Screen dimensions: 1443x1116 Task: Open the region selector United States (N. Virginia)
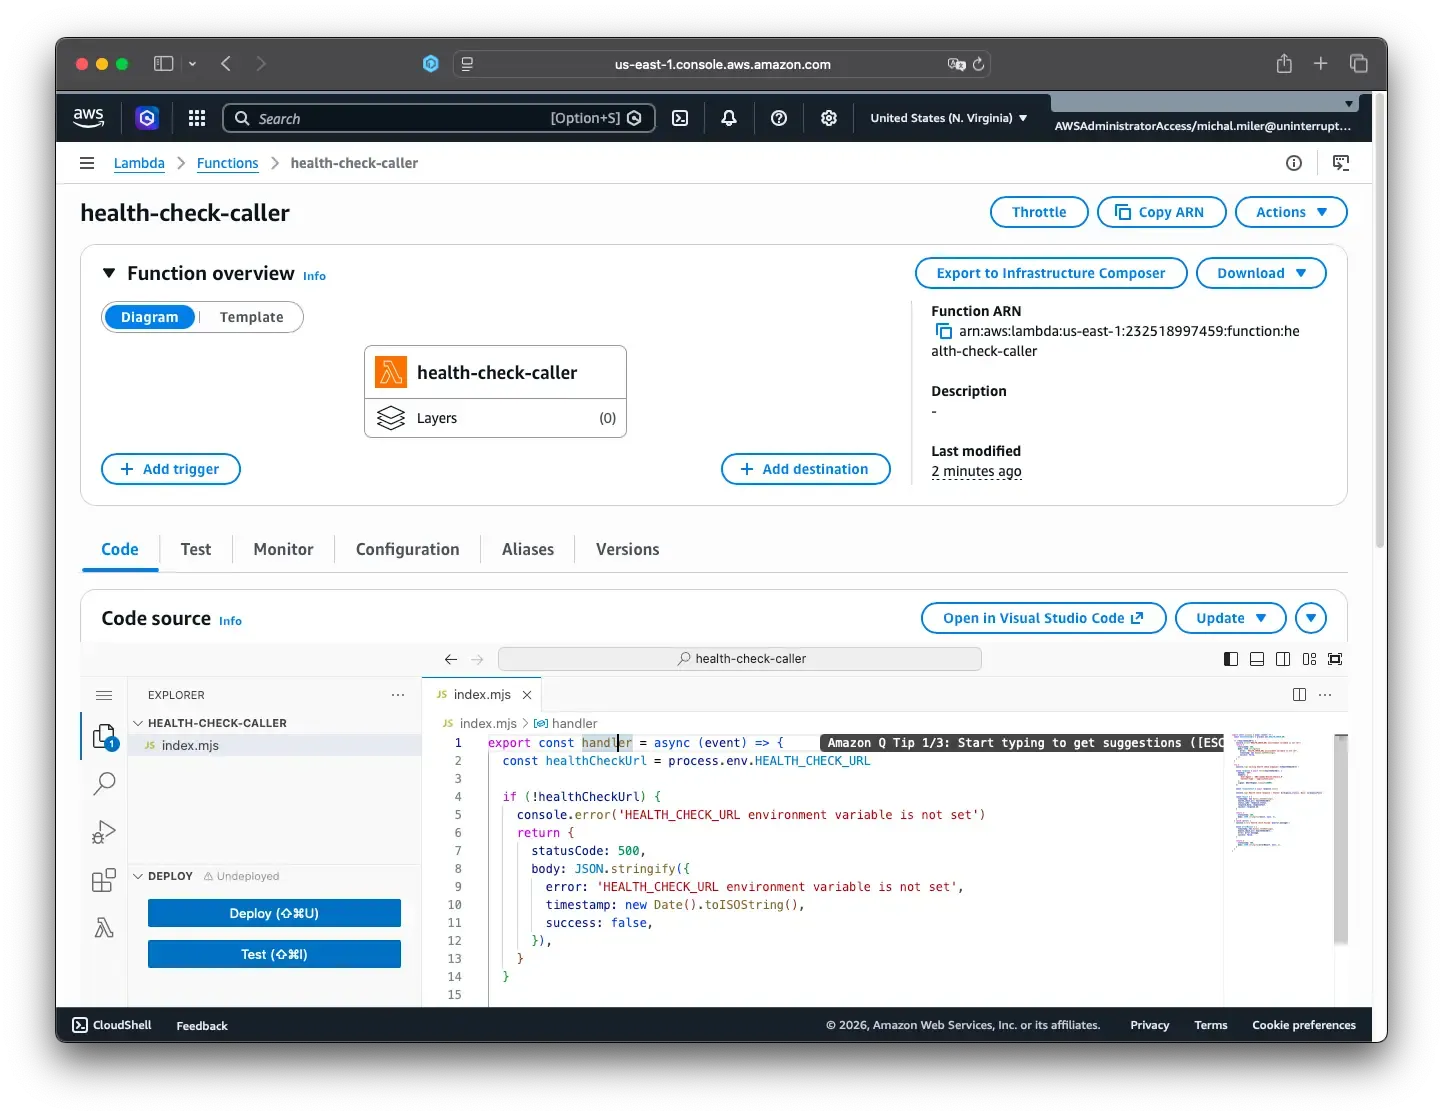[948, 118]
